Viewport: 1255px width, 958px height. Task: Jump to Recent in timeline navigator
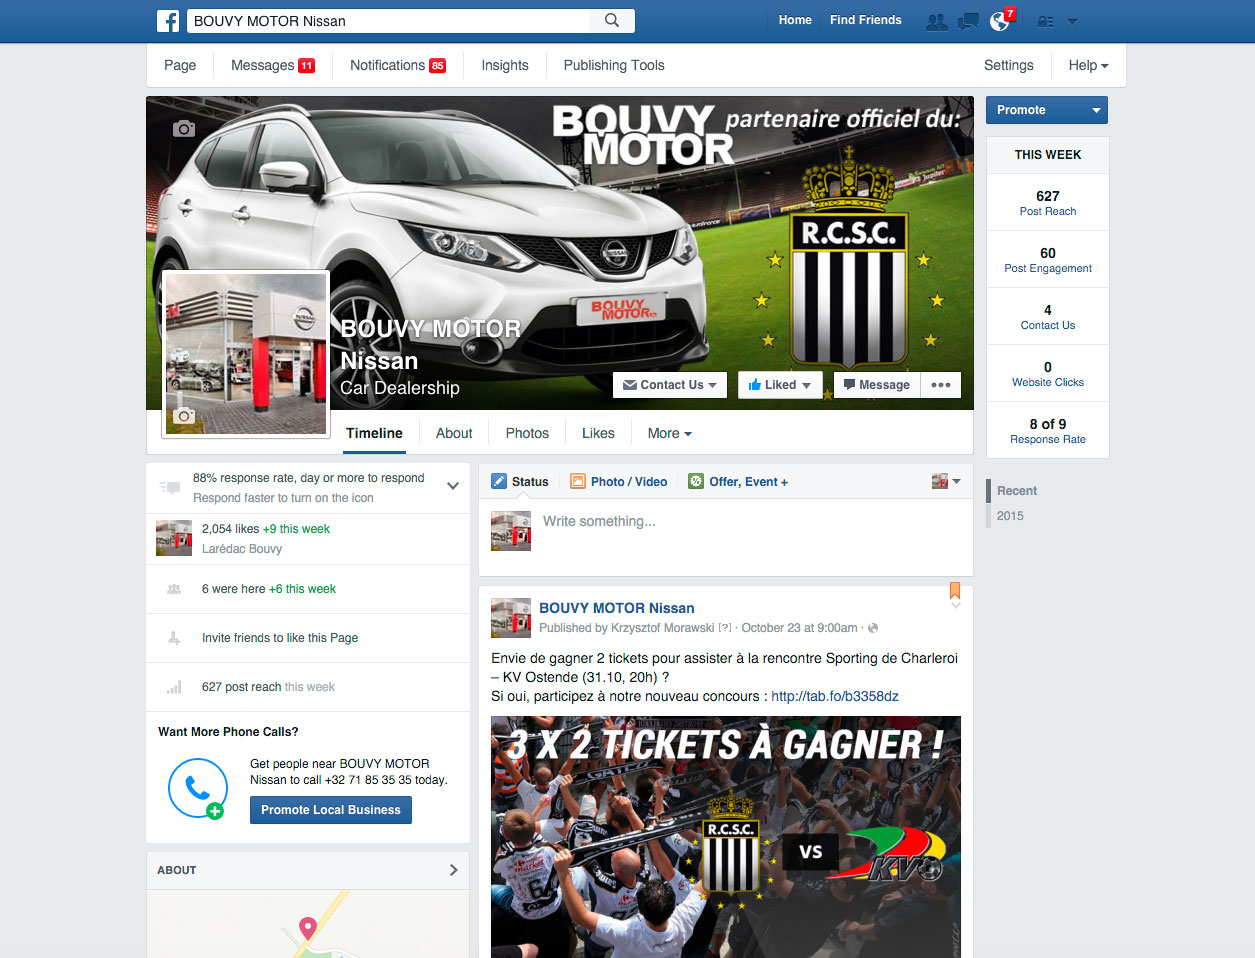coord(1017,491)
